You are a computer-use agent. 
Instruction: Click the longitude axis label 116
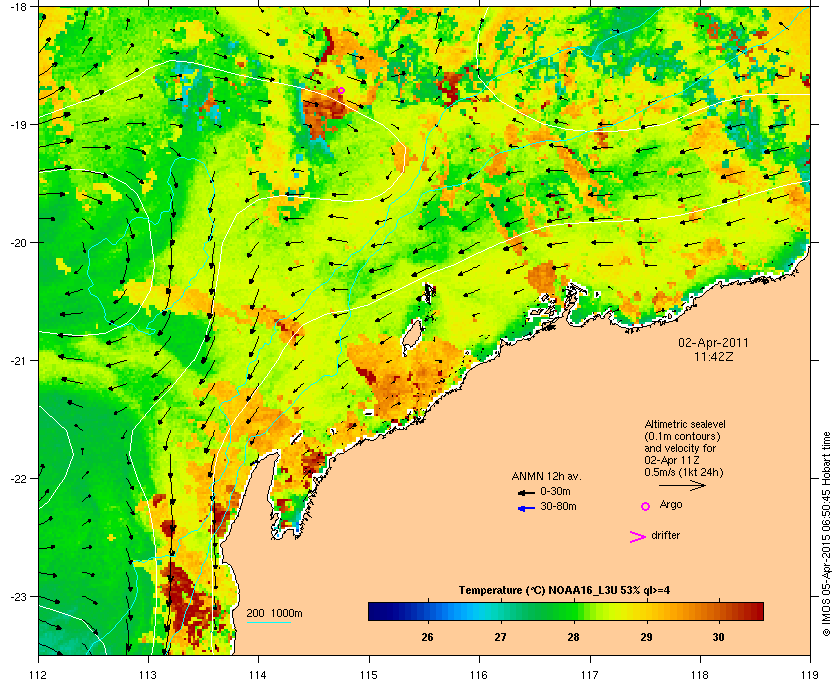(479, 675)
